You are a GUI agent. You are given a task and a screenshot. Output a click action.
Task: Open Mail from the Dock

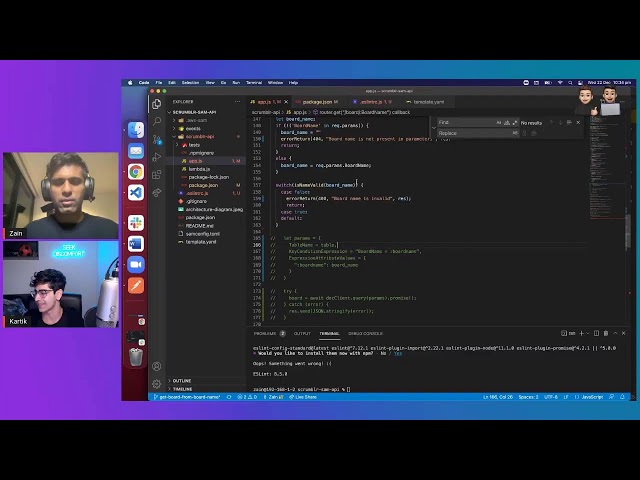tap(136, 151)
